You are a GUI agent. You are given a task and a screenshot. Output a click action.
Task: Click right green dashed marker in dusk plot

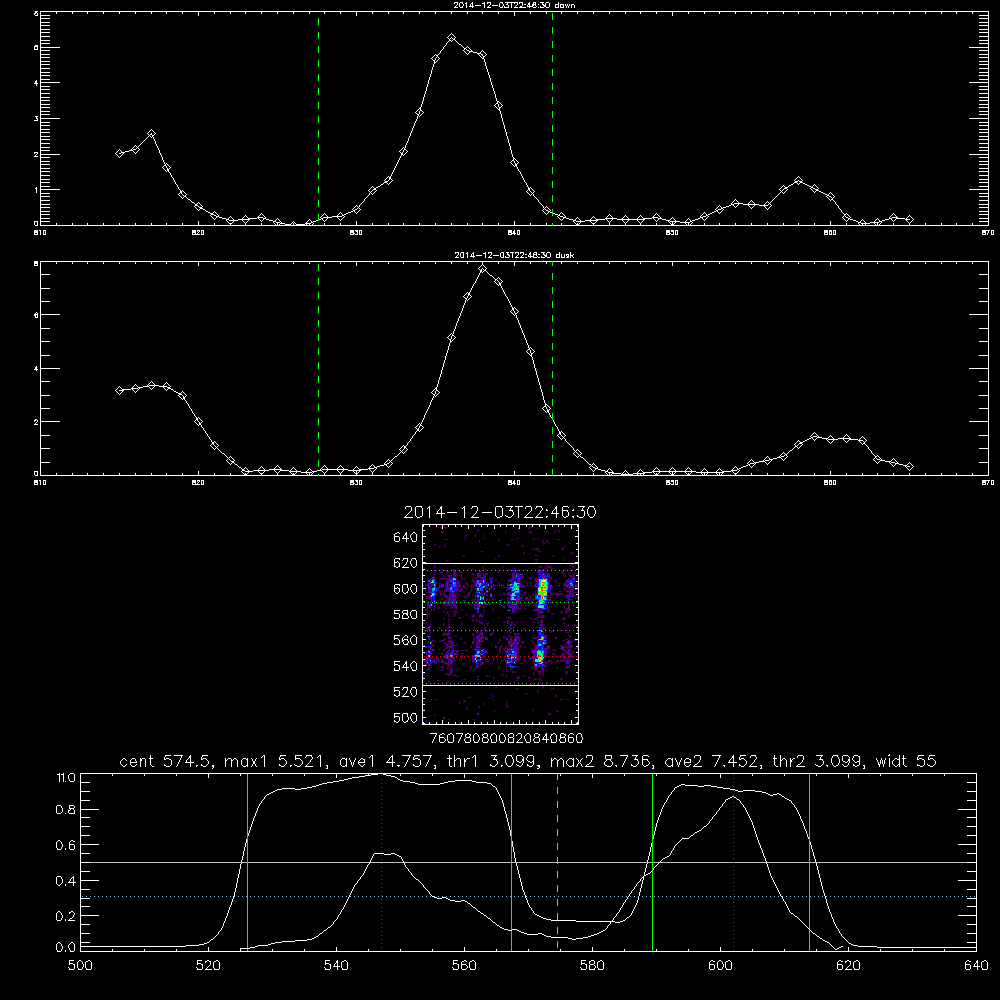[x=552, y=368]
